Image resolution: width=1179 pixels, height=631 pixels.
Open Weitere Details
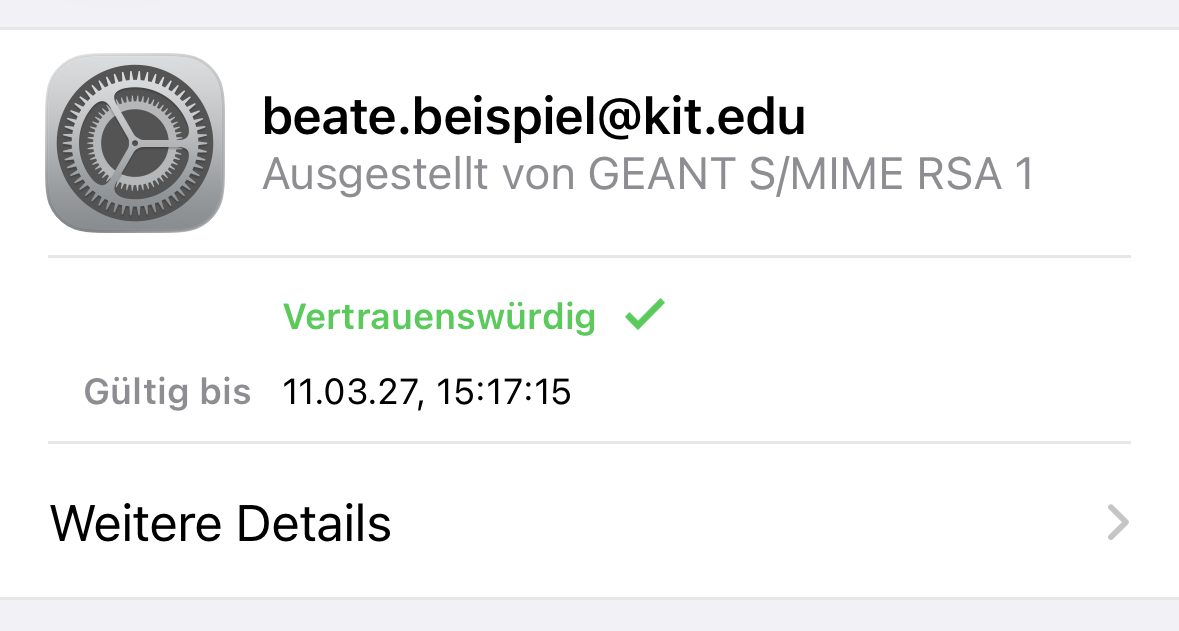point(220,523)
